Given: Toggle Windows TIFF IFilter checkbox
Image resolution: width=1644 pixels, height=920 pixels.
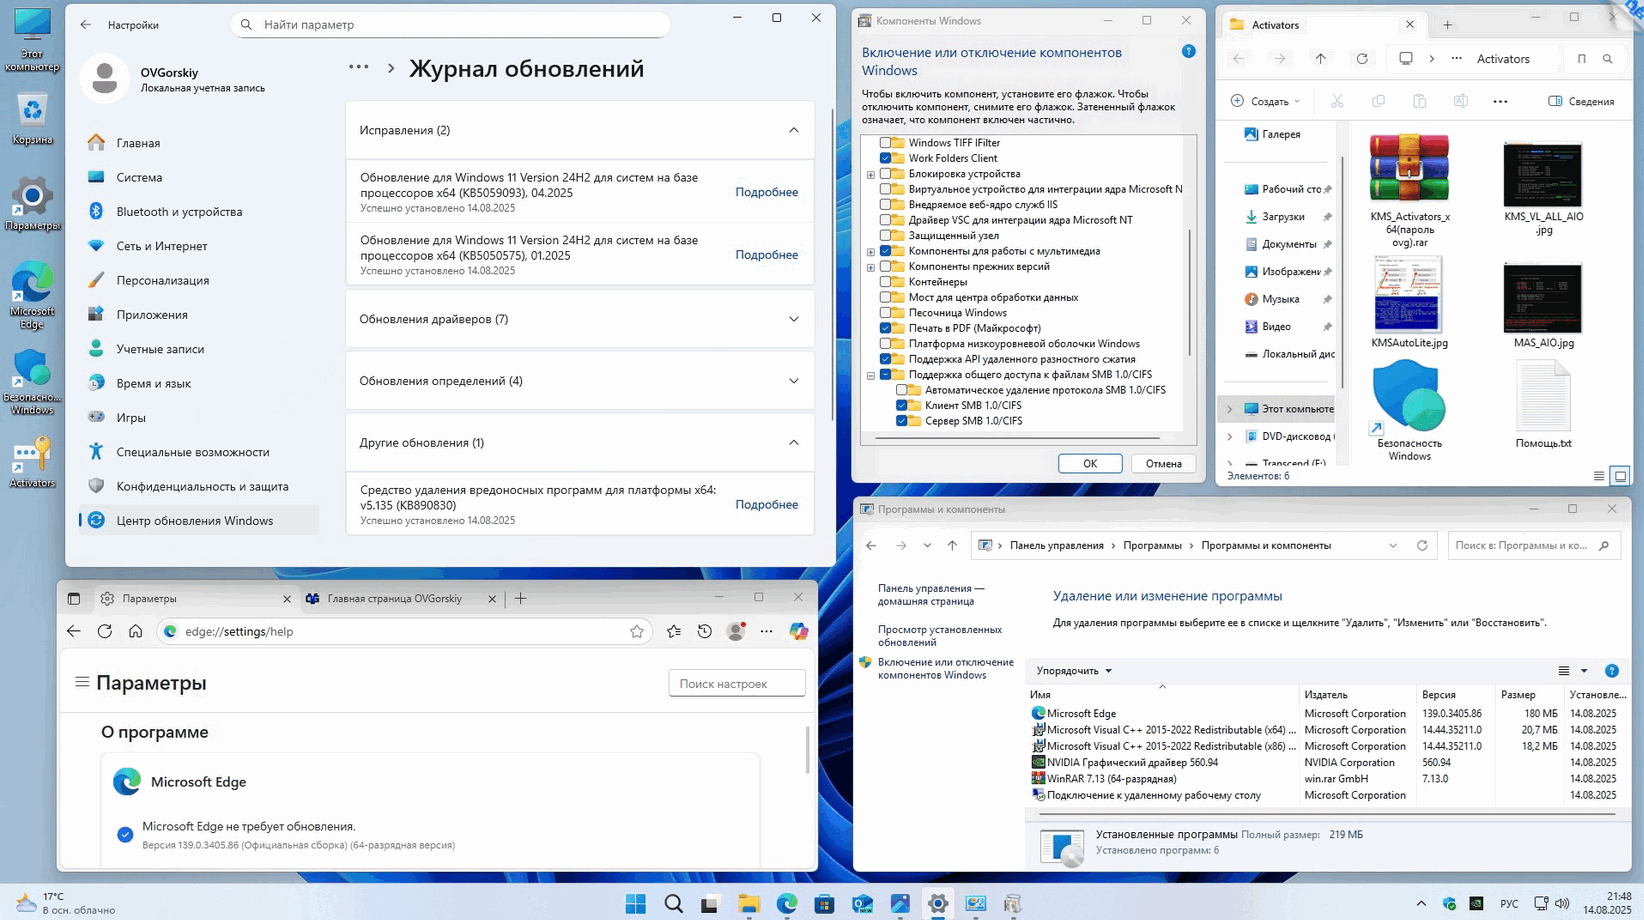Looking at the screenshot, I should tap(885, 143).
